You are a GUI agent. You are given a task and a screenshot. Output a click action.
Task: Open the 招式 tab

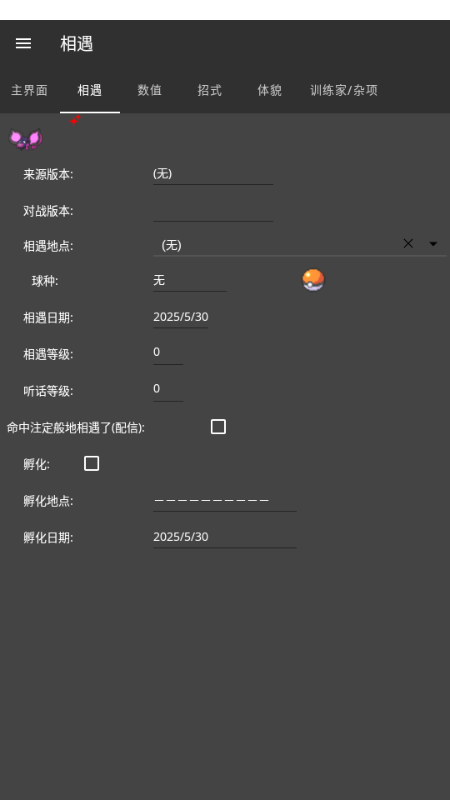210,91
